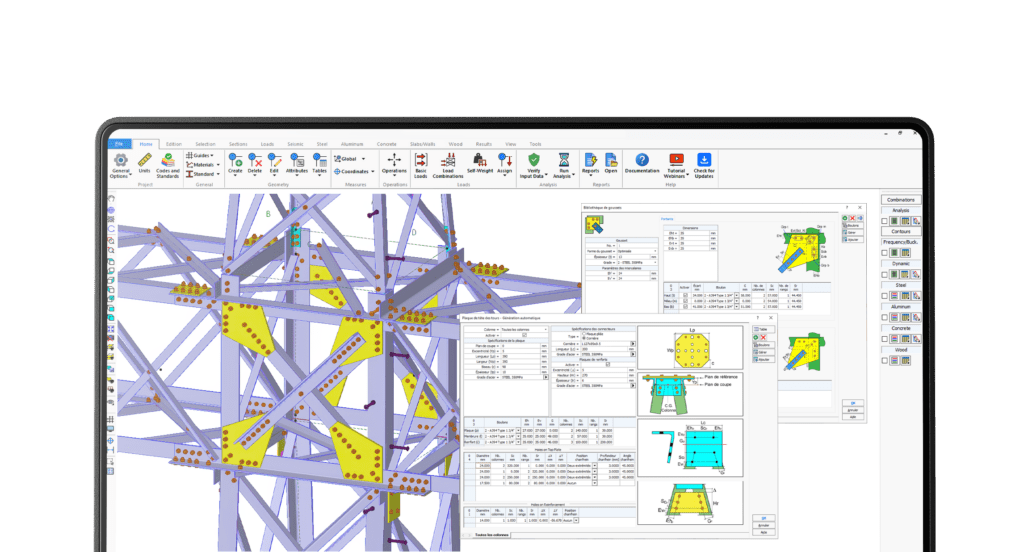Open Colonne 'Toutes les colonnes' dropdown

point(524,330)
